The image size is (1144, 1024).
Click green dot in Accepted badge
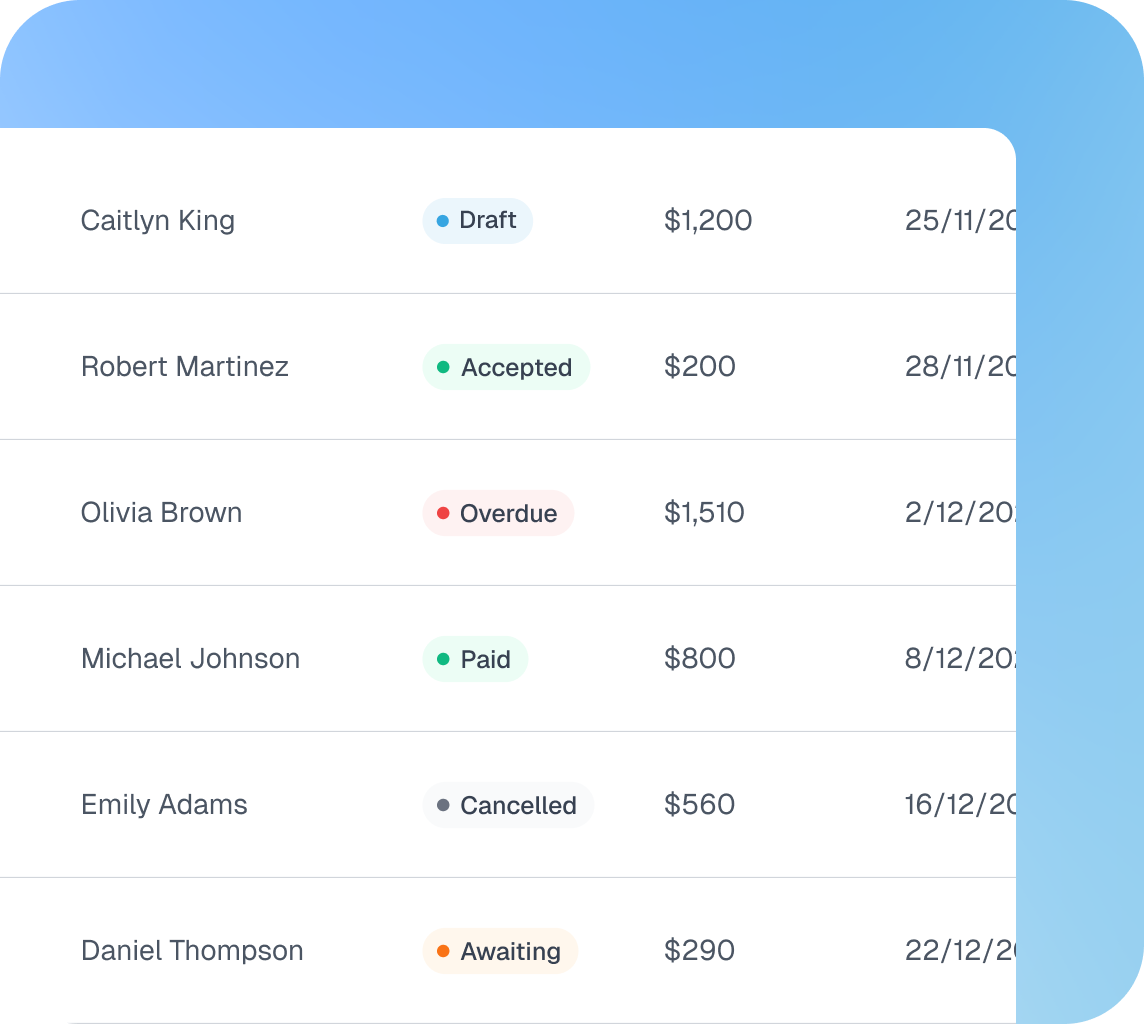[443, 367]
